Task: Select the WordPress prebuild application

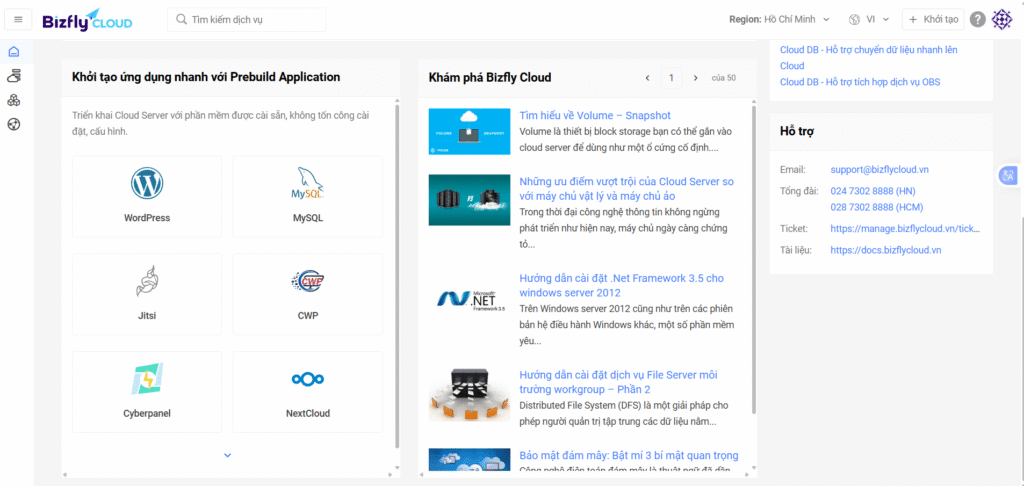Action: click(x=147, y=196)
